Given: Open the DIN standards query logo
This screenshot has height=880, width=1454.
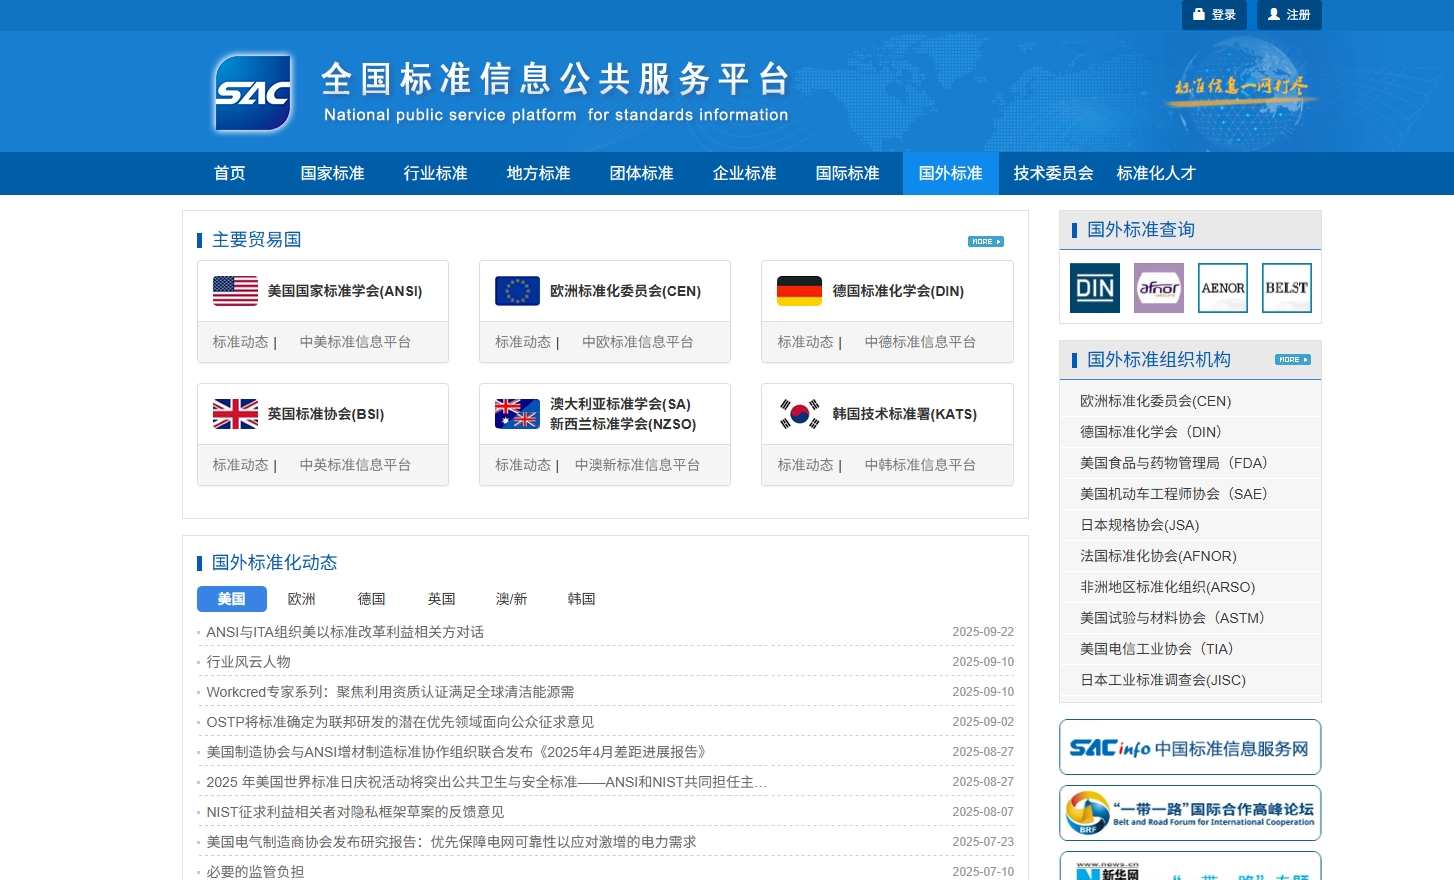Looking at the screenshot, I should pos(1094,288).
